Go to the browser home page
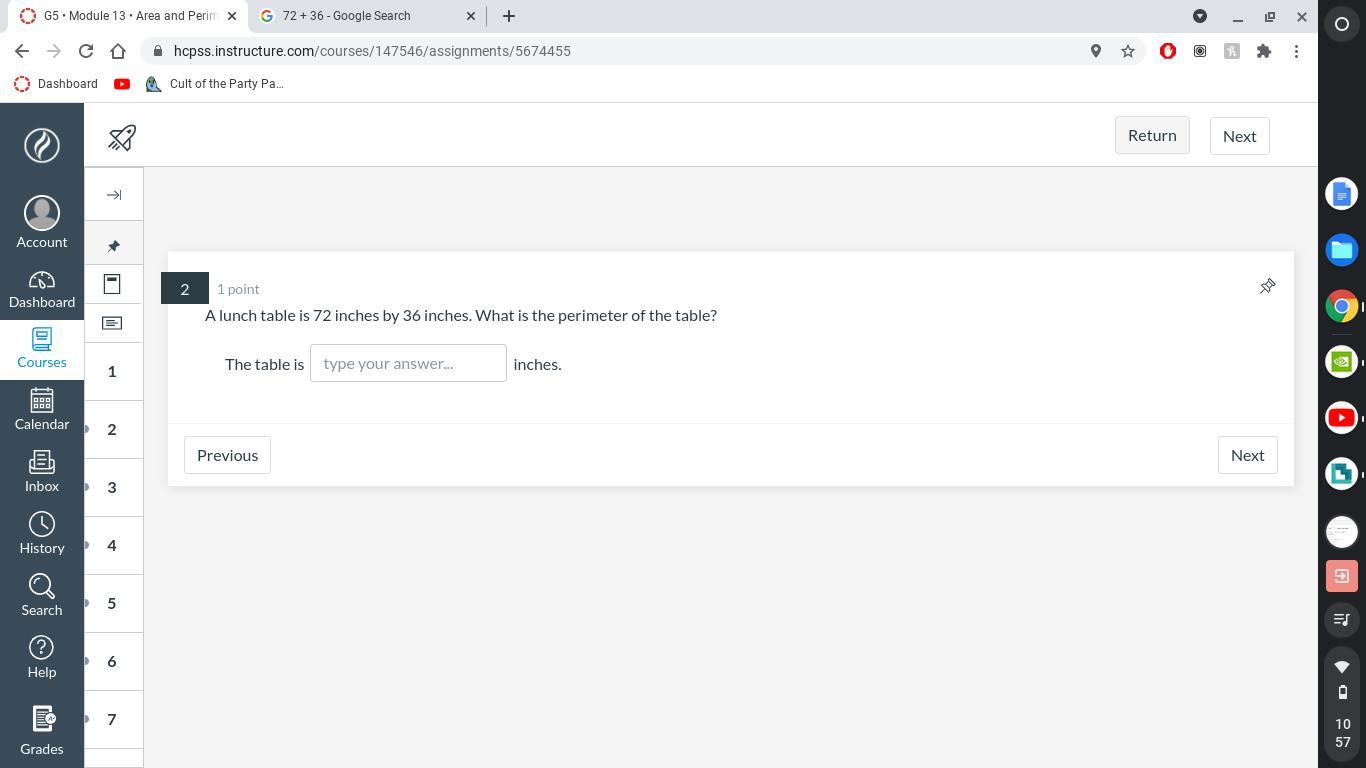Screen dimensions: 1366x768 click(118, 51)
